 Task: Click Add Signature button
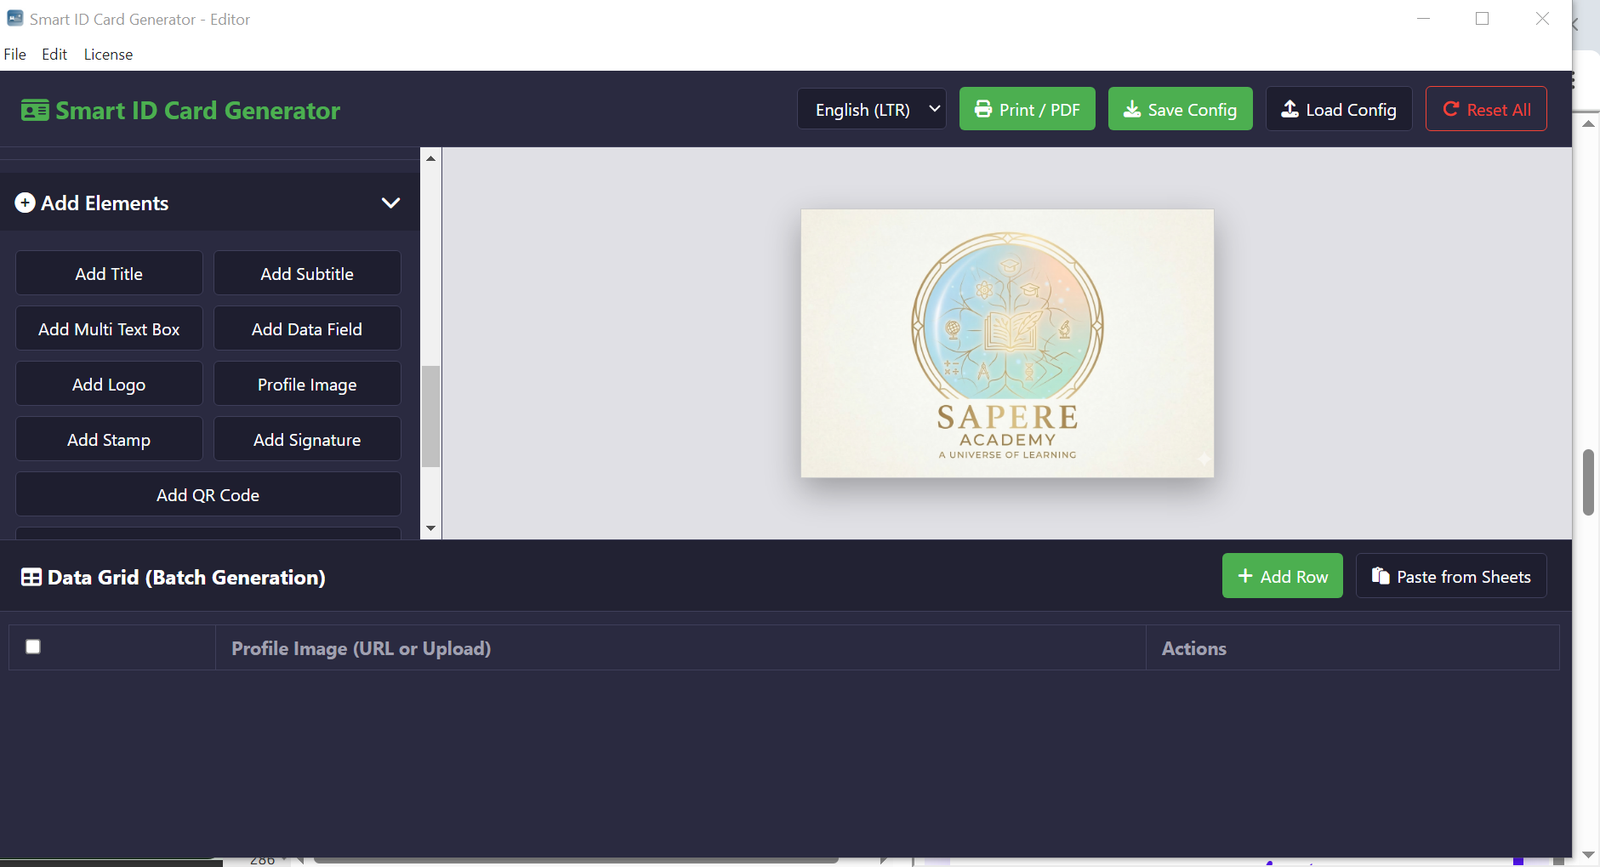[x=307, y=439]
